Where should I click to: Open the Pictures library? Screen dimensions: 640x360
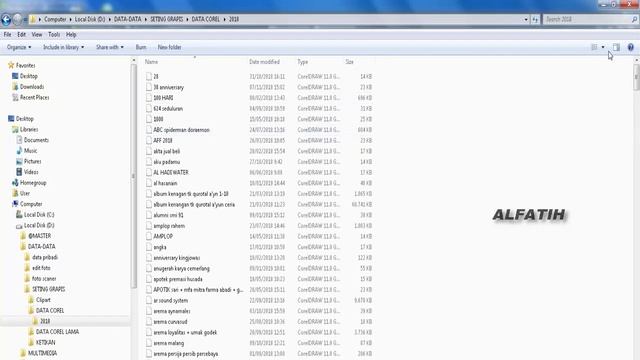click(x=32, y=161)
